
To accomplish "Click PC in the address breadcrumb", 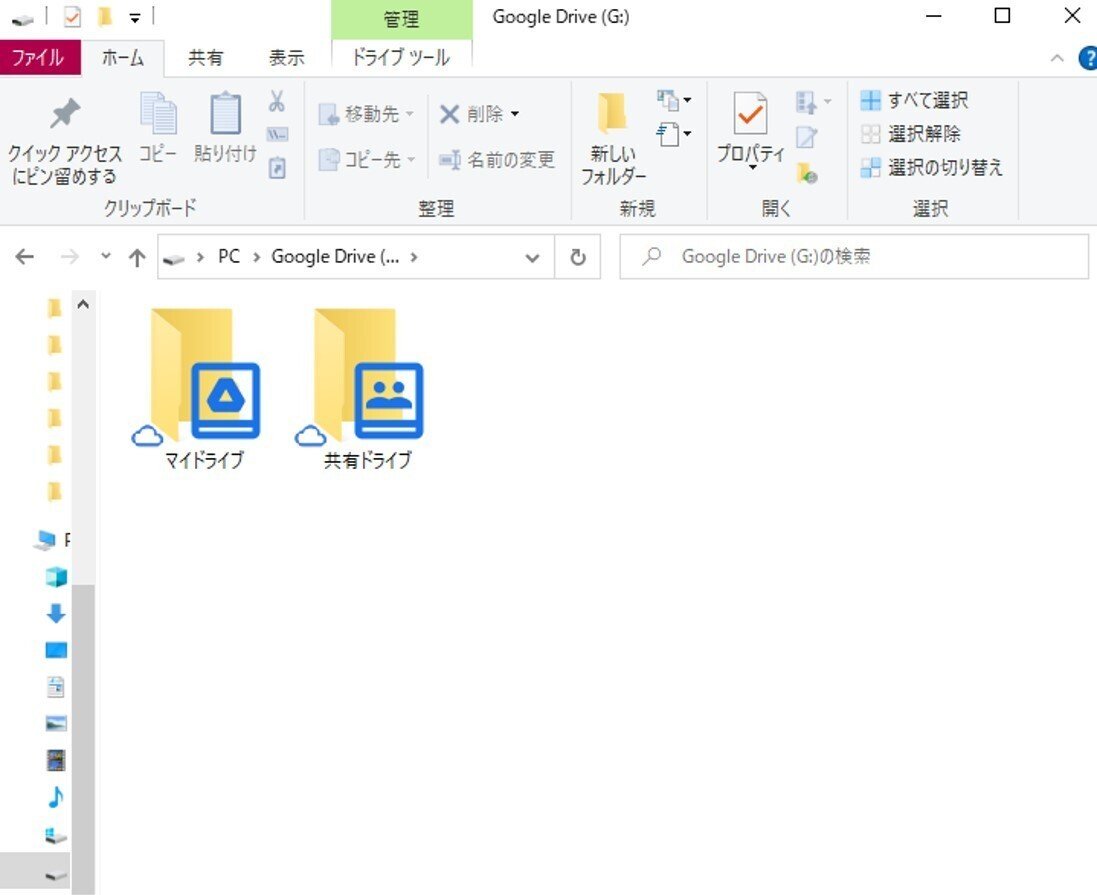I will click(229, 257).
